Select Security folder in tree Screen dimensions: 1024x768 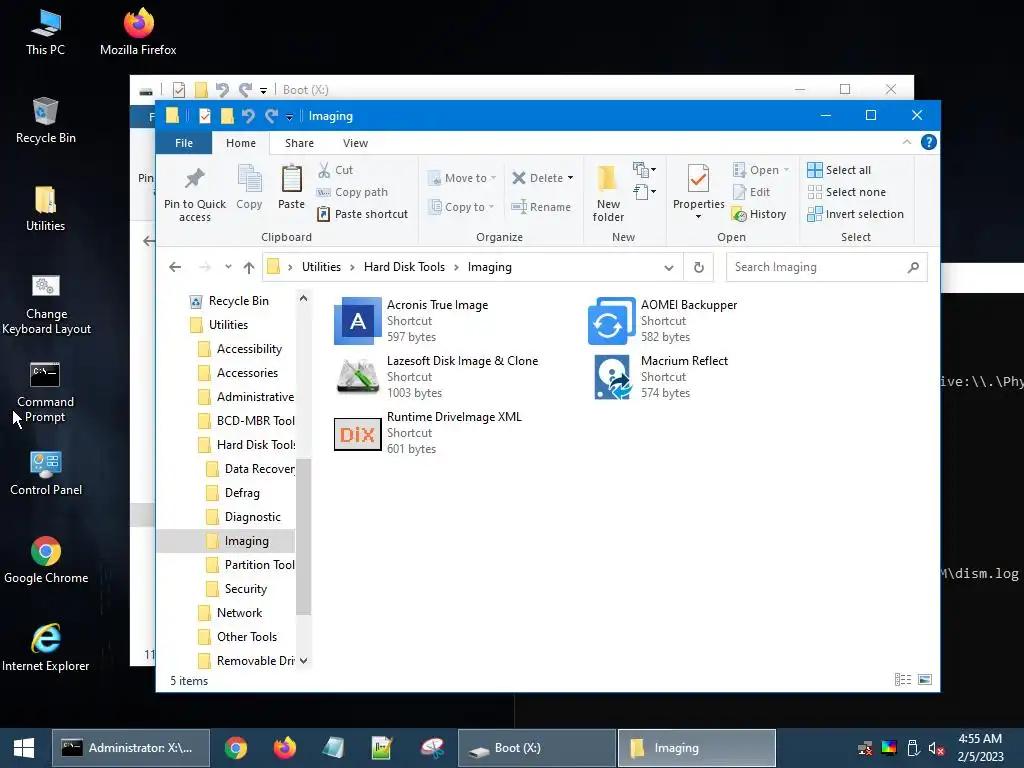[236, 589]
